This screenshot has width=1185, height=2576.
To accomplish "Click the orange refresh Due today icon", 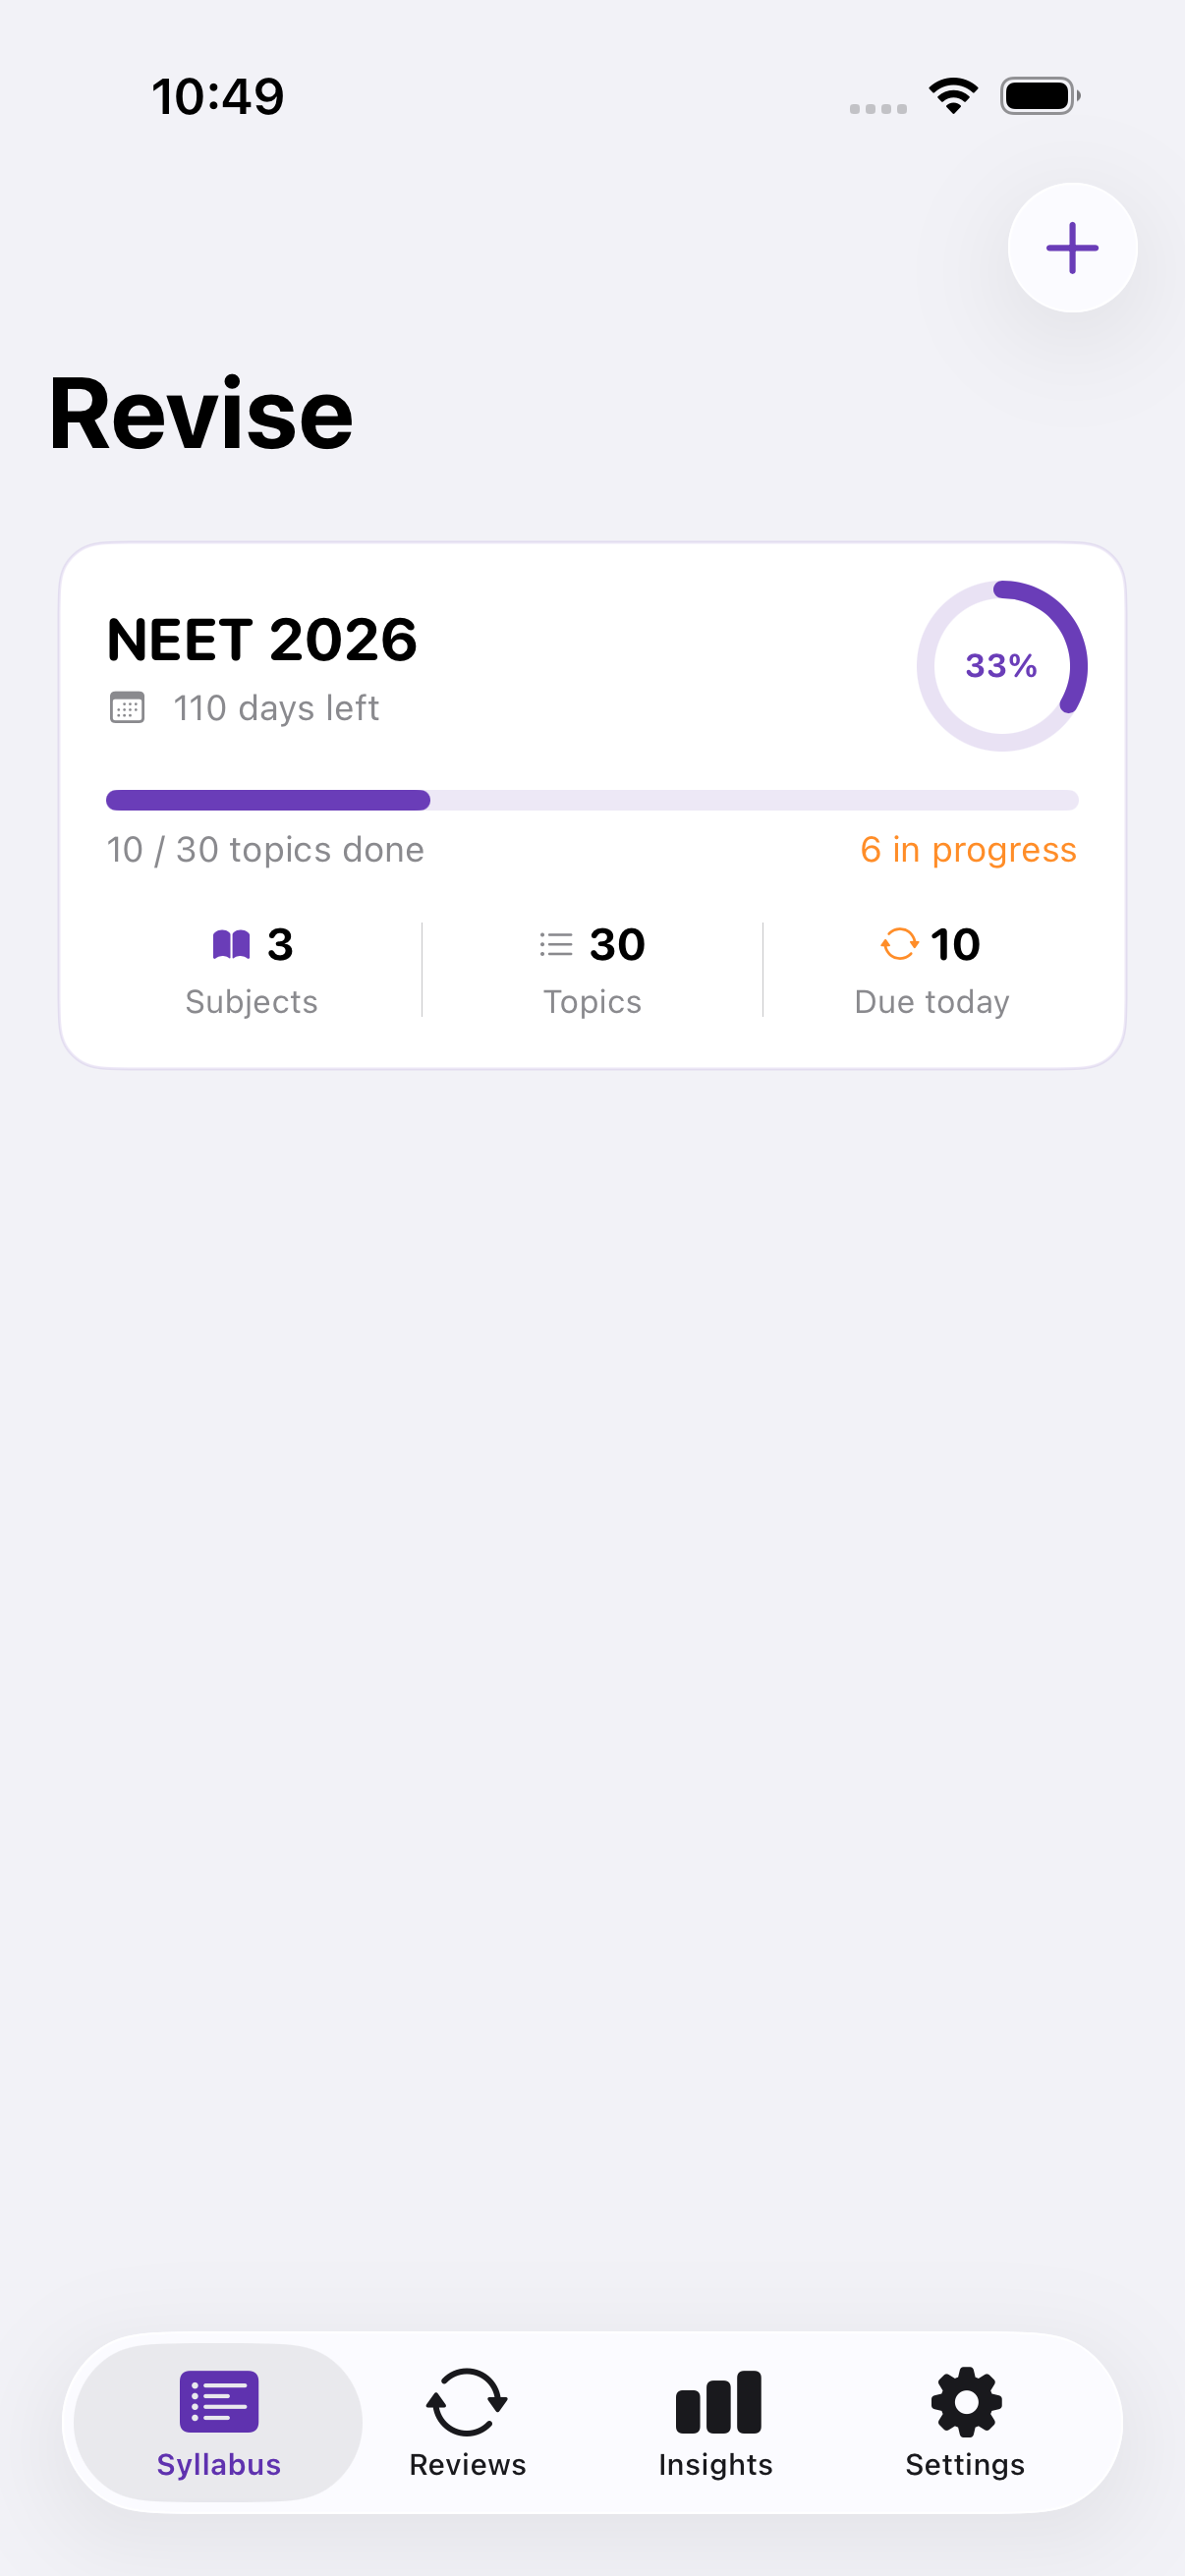I will point(899,944).
